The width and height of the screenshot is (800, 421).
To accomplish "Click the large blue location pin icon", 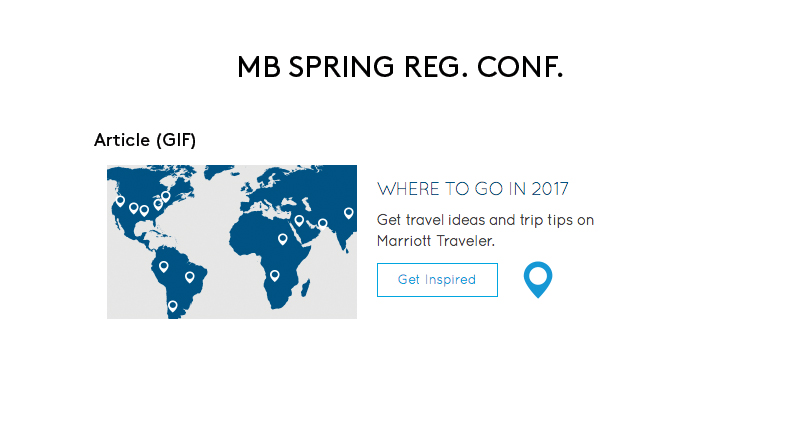I will click(538, 279).
